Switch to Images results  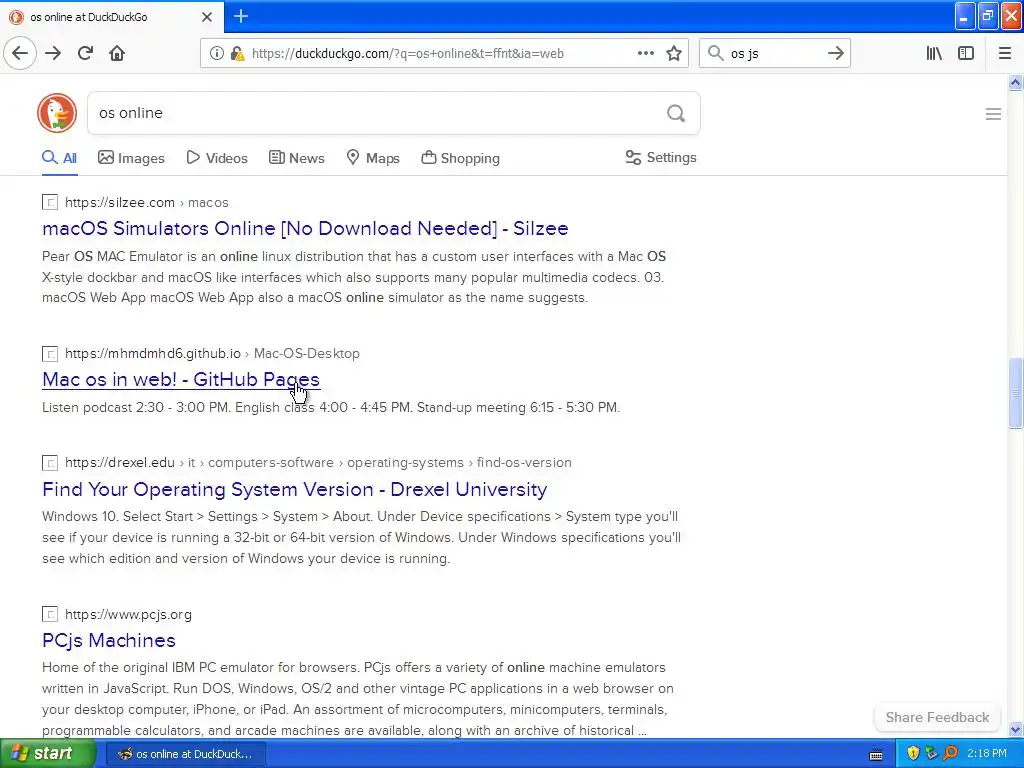(131, 158)
